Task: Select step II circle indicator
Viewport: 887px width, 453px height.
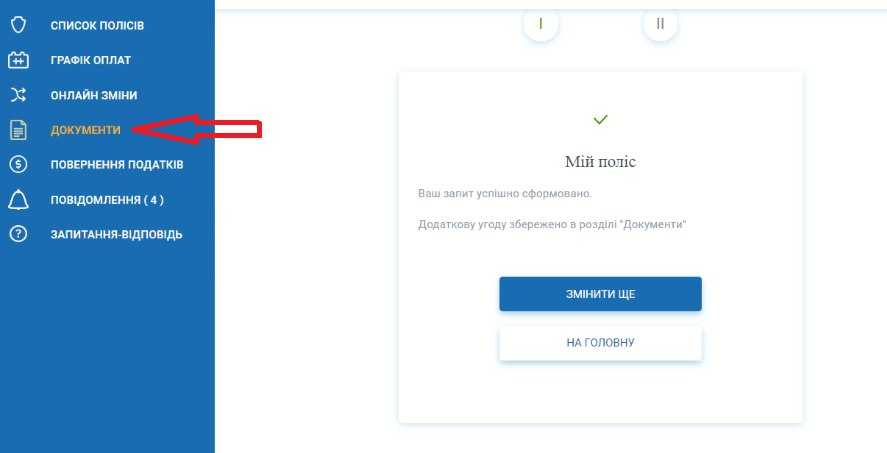Action: click(x=660, y=24)
